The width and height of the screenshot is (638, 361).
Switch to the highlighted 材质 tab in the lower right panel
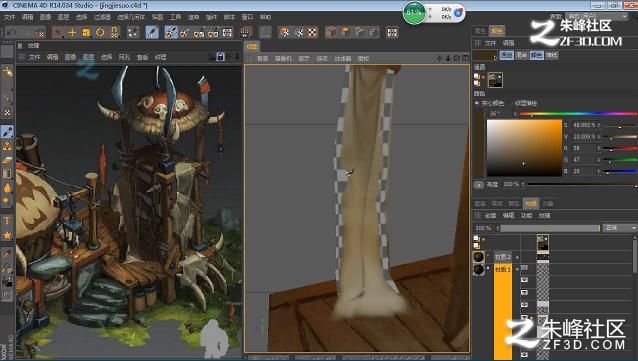pos(530,203)
